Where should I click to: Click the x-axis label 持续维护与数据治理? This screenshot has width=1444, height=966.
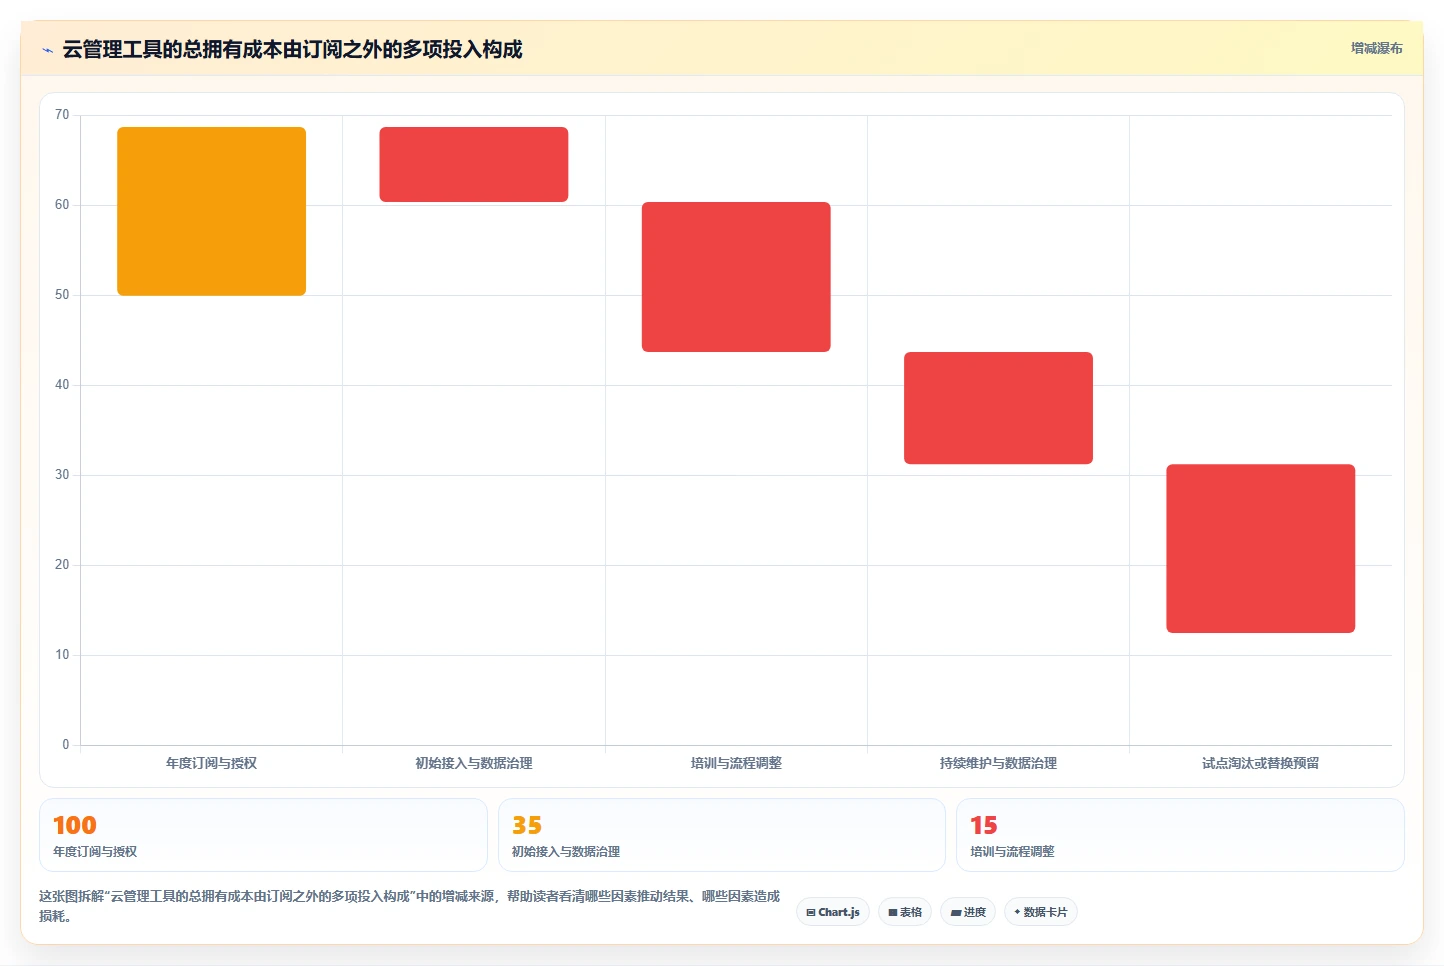point(998,763)
